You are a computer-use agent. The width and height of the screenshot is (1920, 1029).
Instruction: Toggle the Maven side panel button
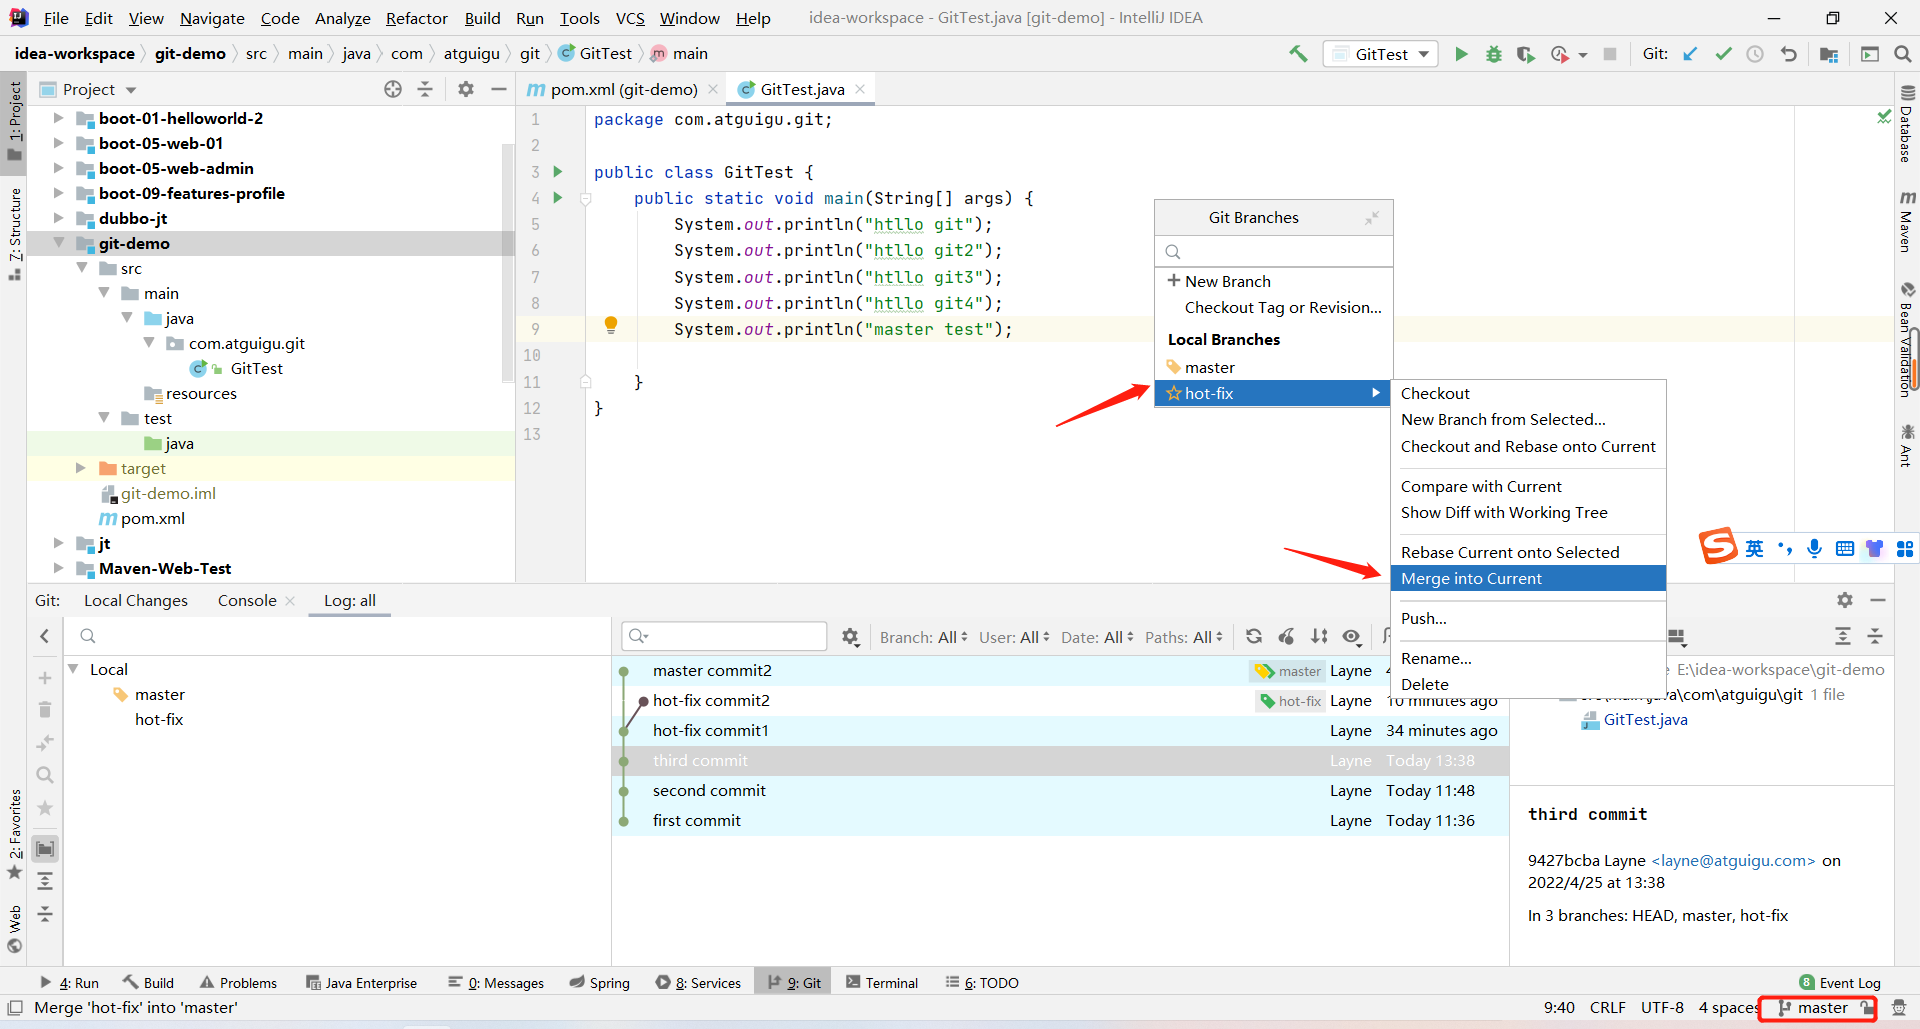1906,221
